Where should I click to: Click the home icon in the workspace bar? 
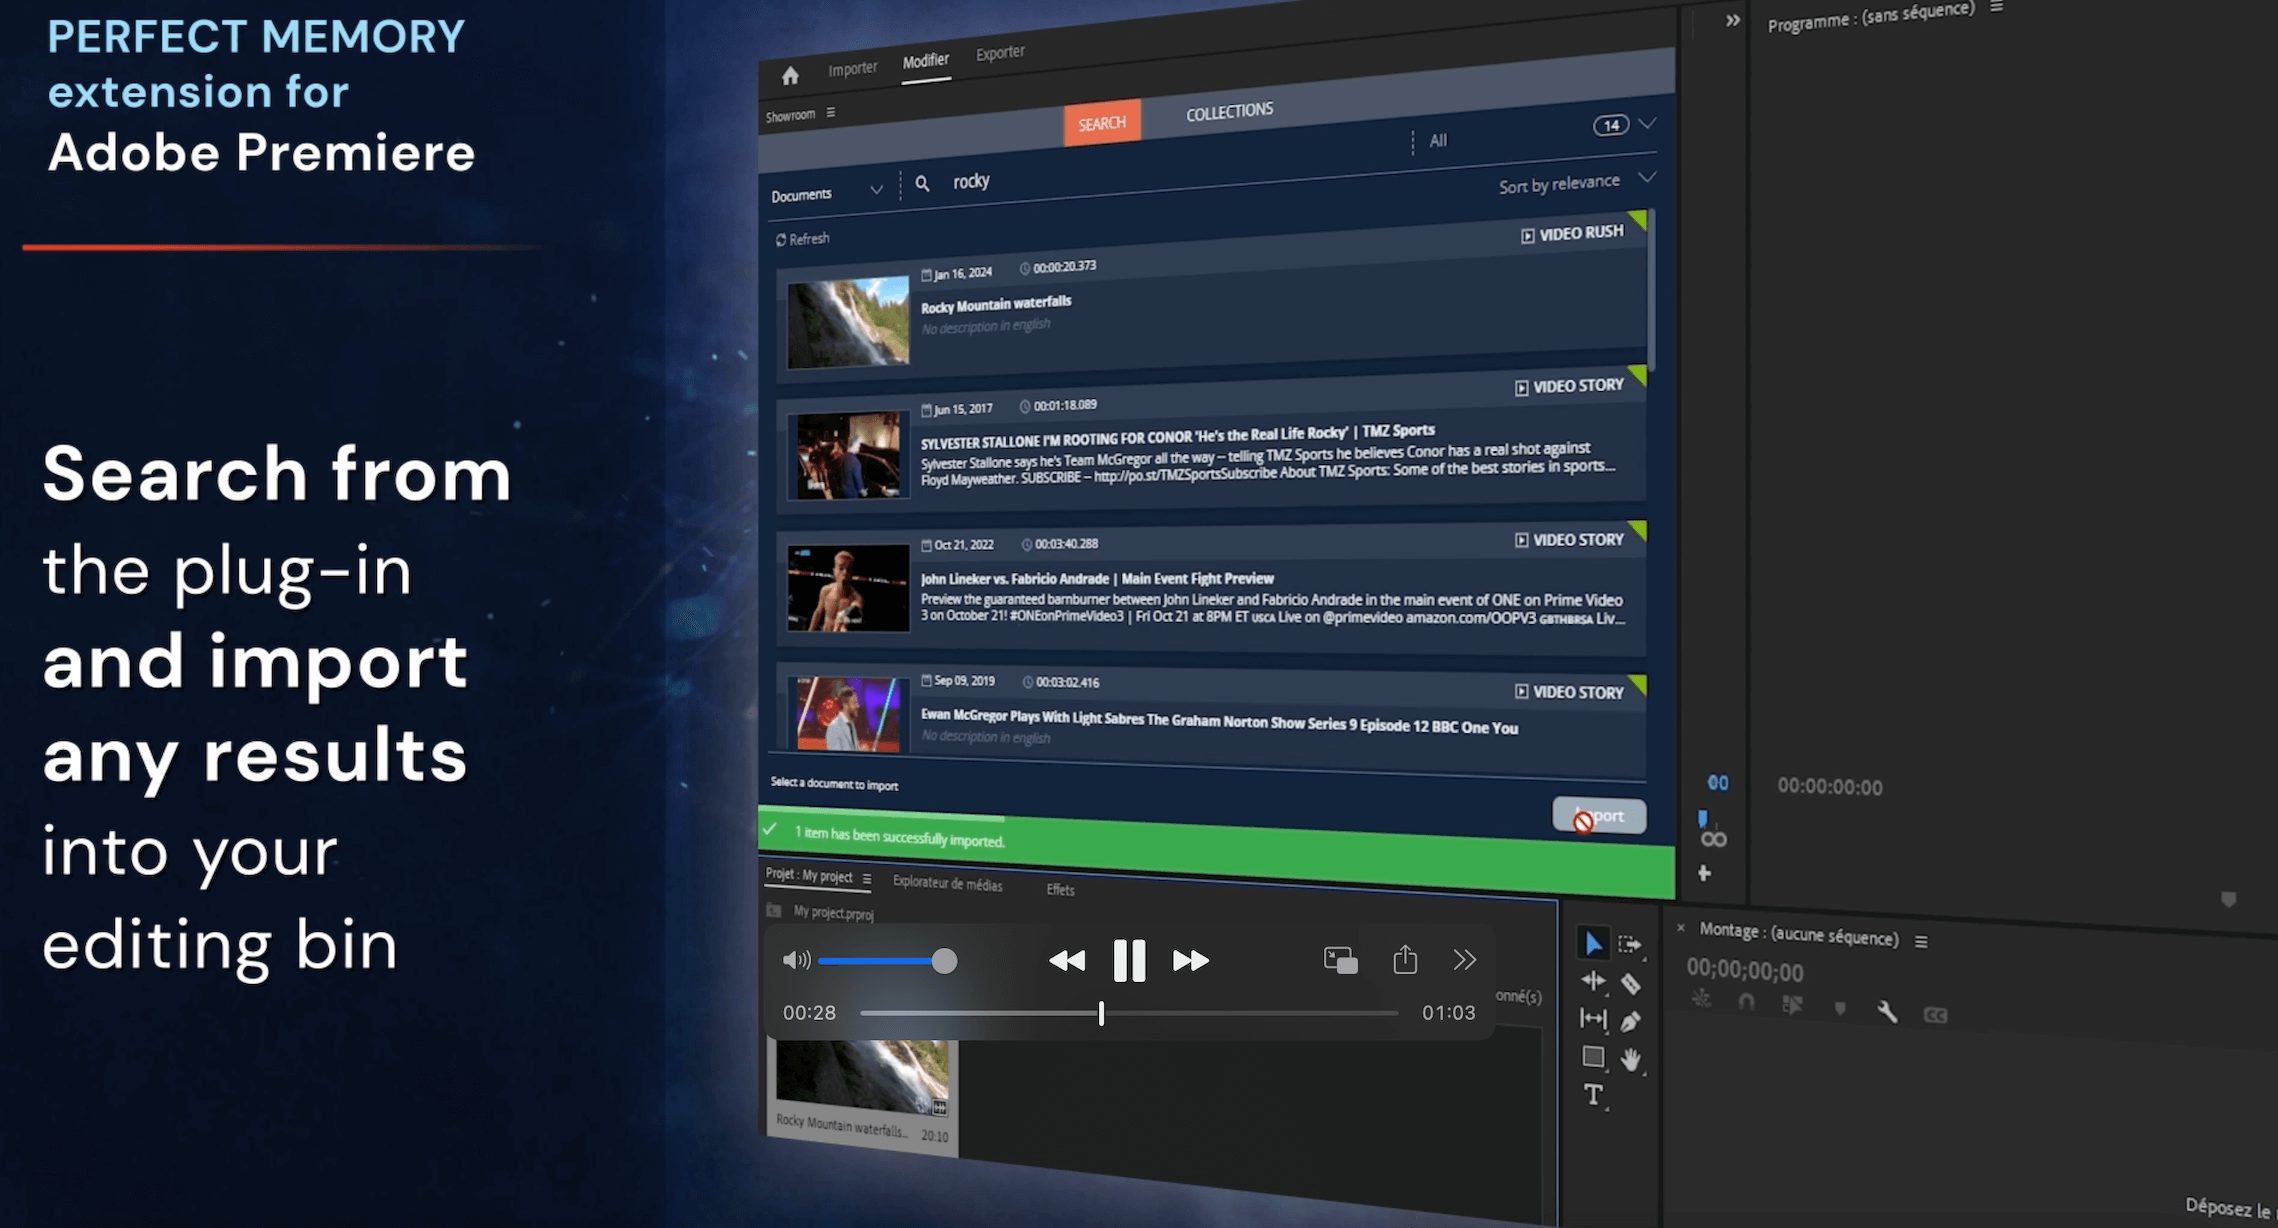point(790,75)
